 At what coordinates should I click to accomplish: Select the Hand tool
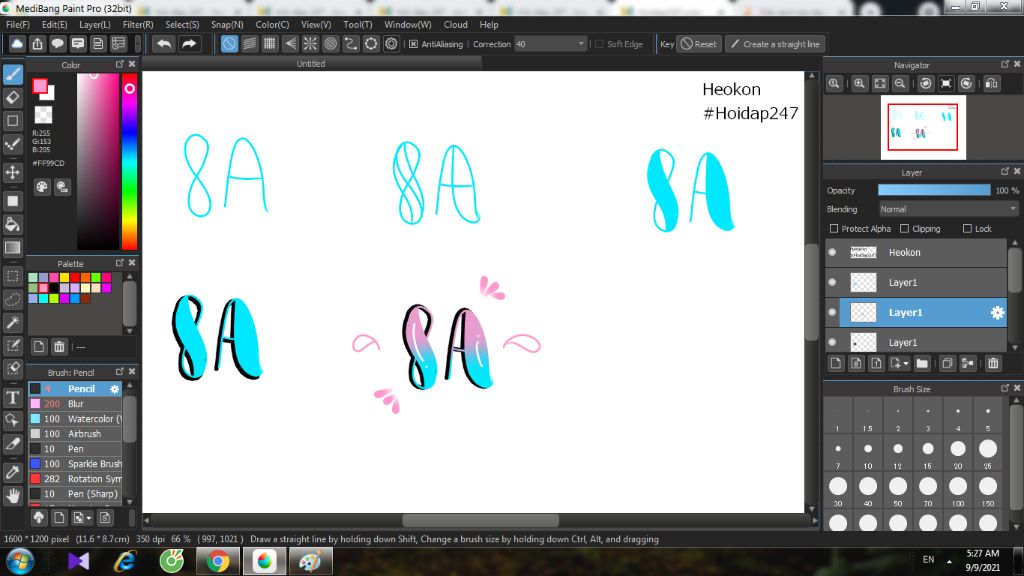point(12,496)
